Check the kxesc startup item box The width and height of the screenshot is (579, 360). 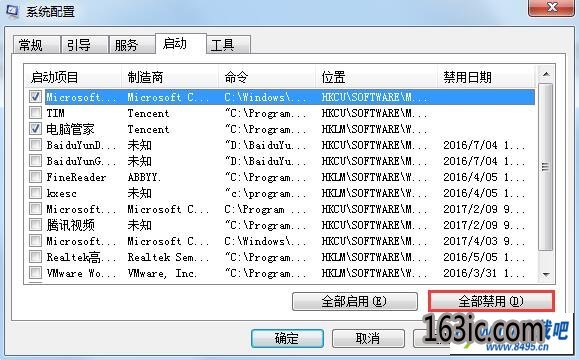(x=35, y=193)
